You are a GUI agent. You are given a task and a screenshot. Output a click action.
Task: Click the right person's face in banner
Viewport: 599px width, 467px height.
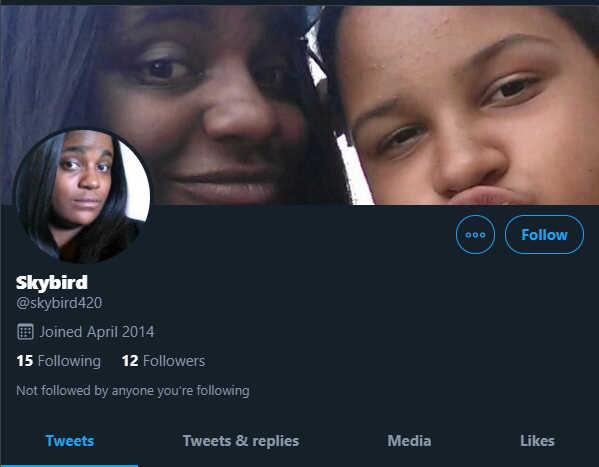[x=466, y=109]
